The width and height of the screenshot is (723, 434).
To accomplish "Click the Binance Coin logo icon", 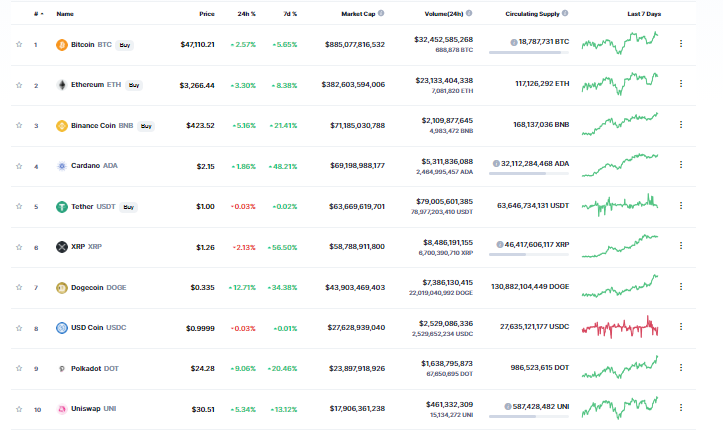I will click(62, 125).
